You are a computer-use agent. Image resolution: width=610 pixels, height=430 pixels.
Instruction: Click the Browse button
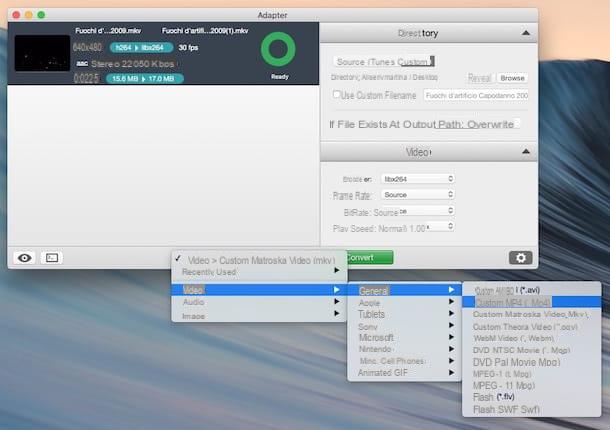(x=512, y=78)
